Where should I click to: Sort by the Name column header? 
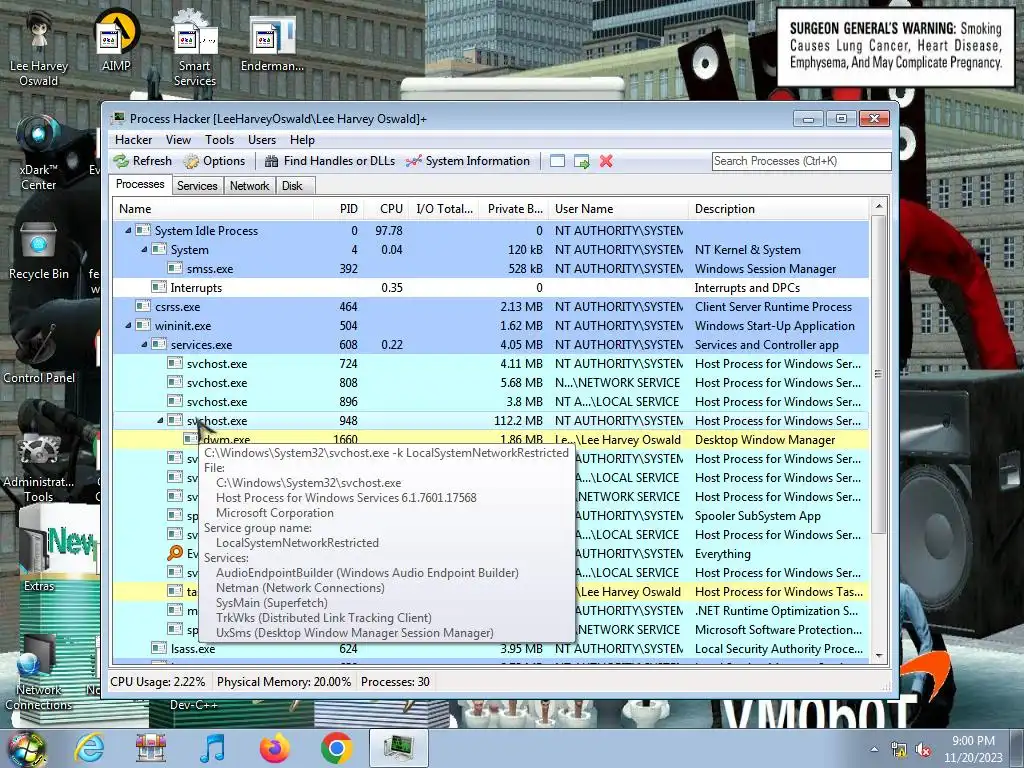(213, 209)
